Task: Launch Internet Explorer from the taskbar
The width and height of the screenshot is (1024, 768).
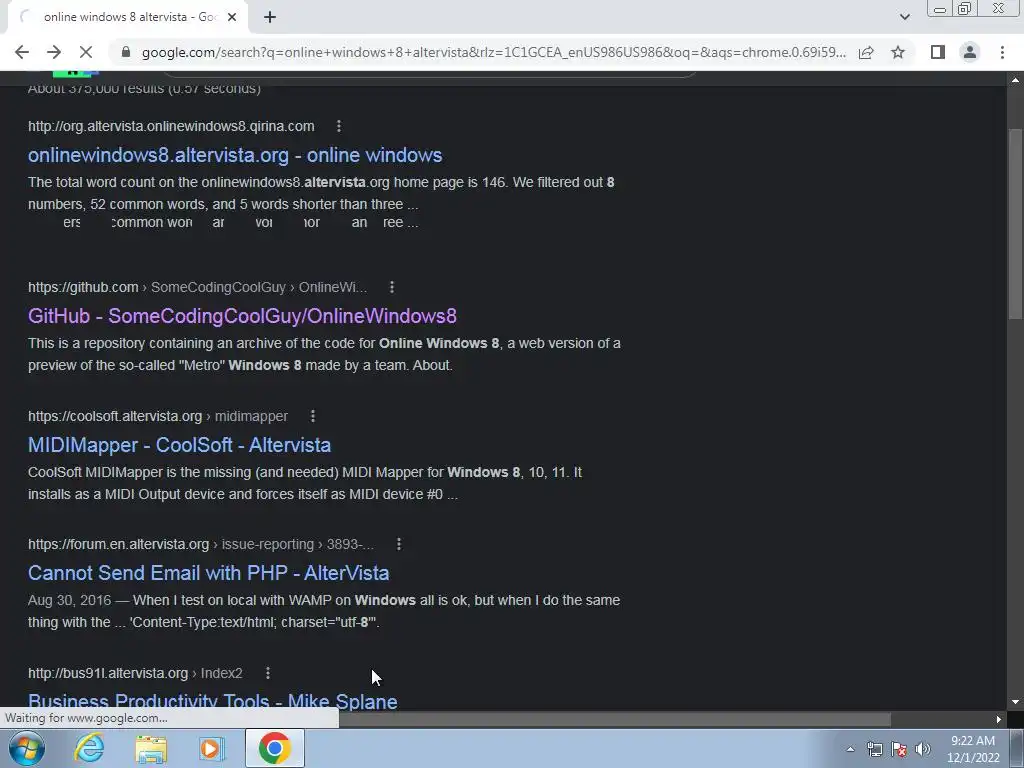Action: [x=89, y=748]
